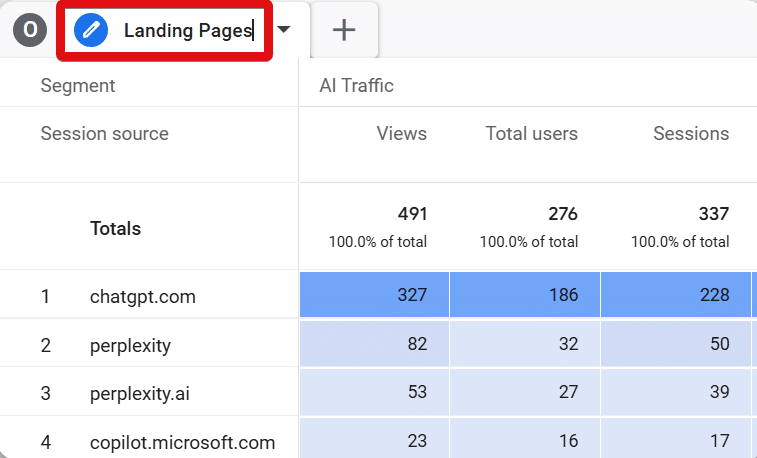Viewport: 757px width, 458px height.
Task: Select the Session source dimension header
Action: [x=105, y=134]
